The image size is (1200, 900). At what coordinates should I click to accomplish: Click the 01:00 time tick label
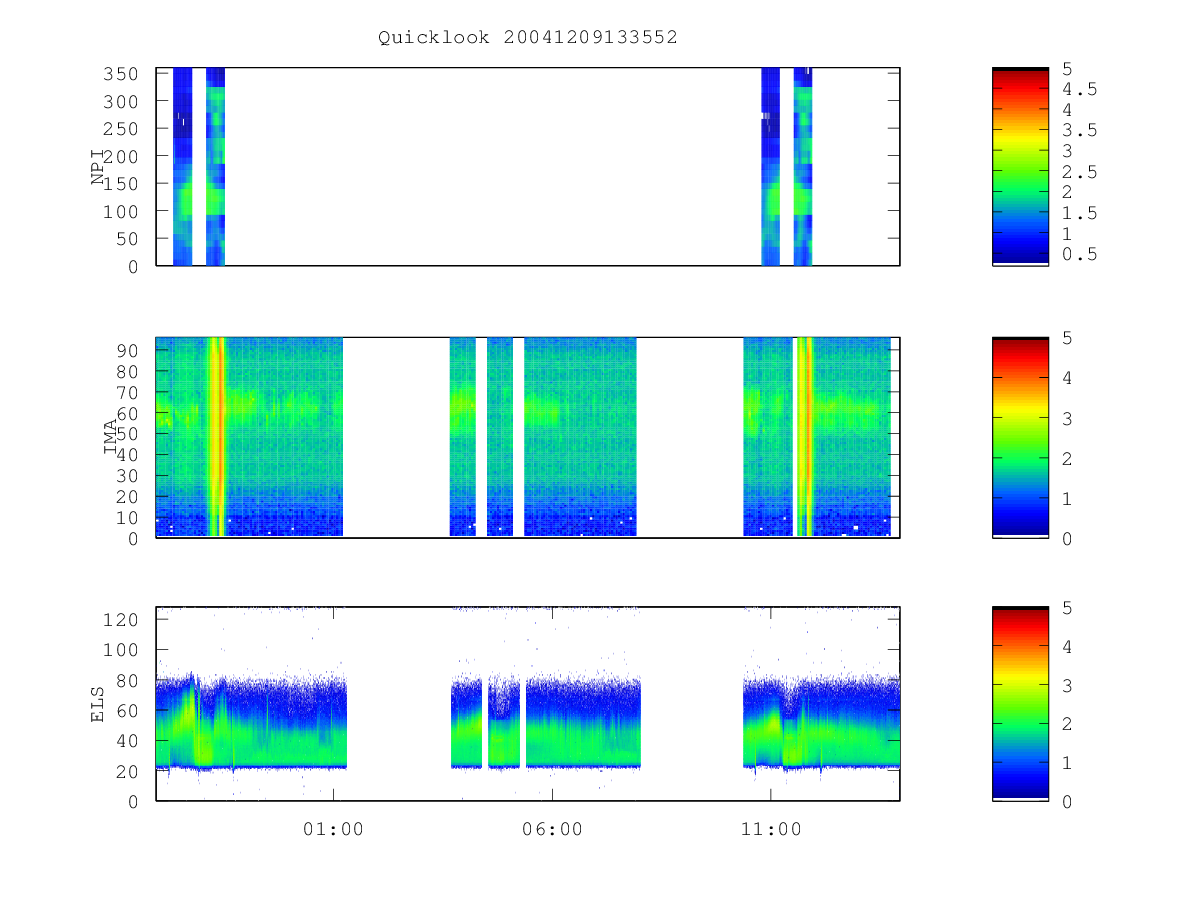333,829
